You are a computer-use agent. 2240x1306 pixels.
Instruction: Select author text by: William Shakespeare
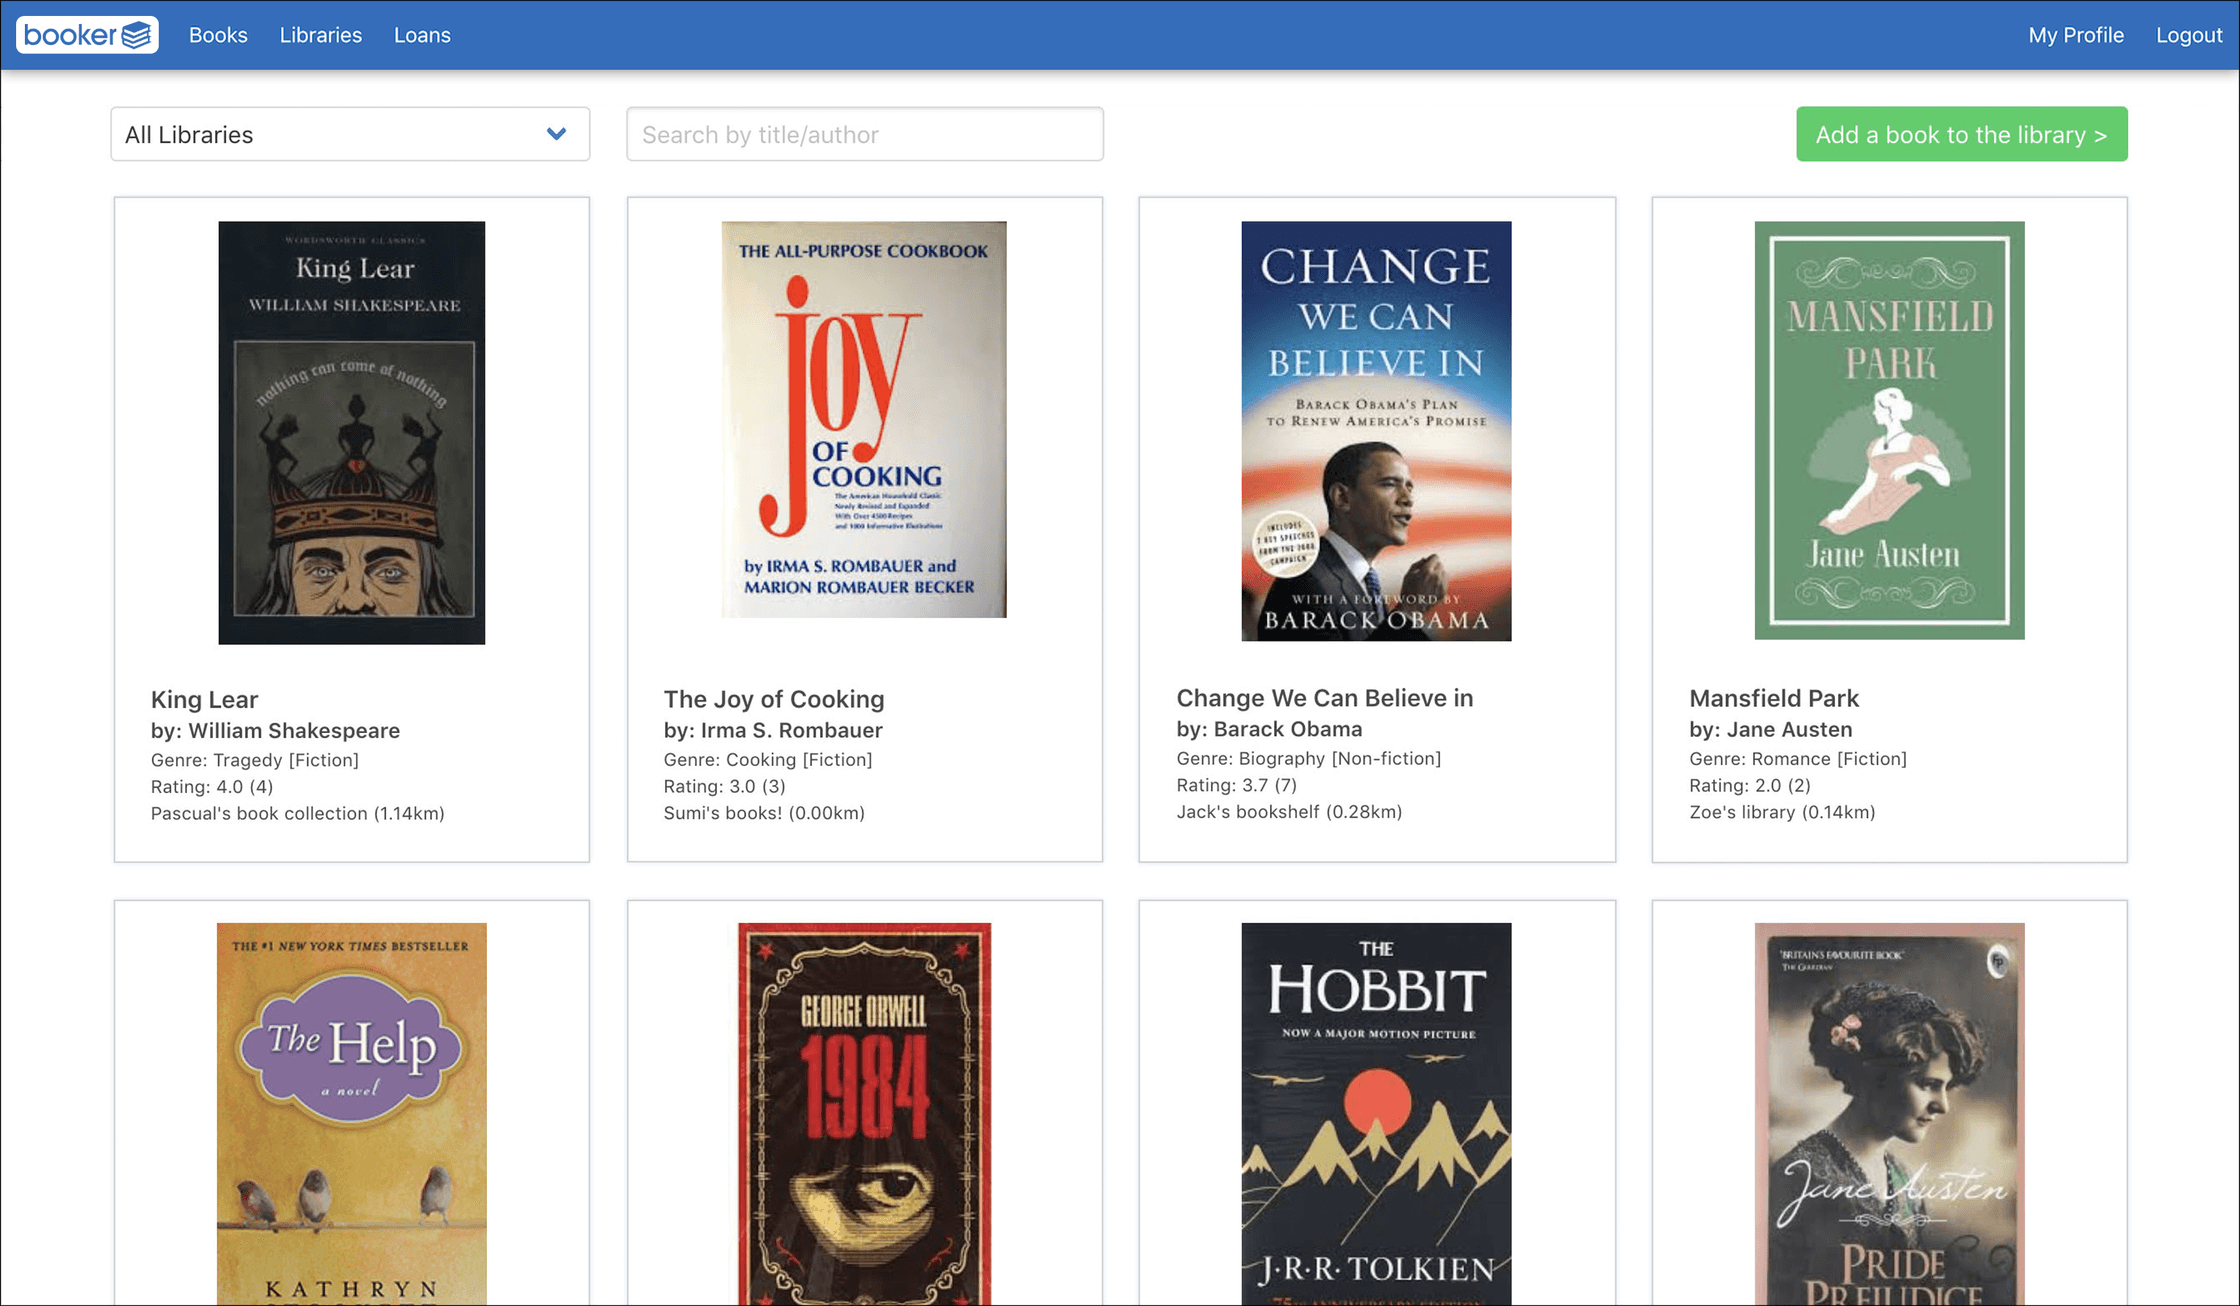point(275,731)
